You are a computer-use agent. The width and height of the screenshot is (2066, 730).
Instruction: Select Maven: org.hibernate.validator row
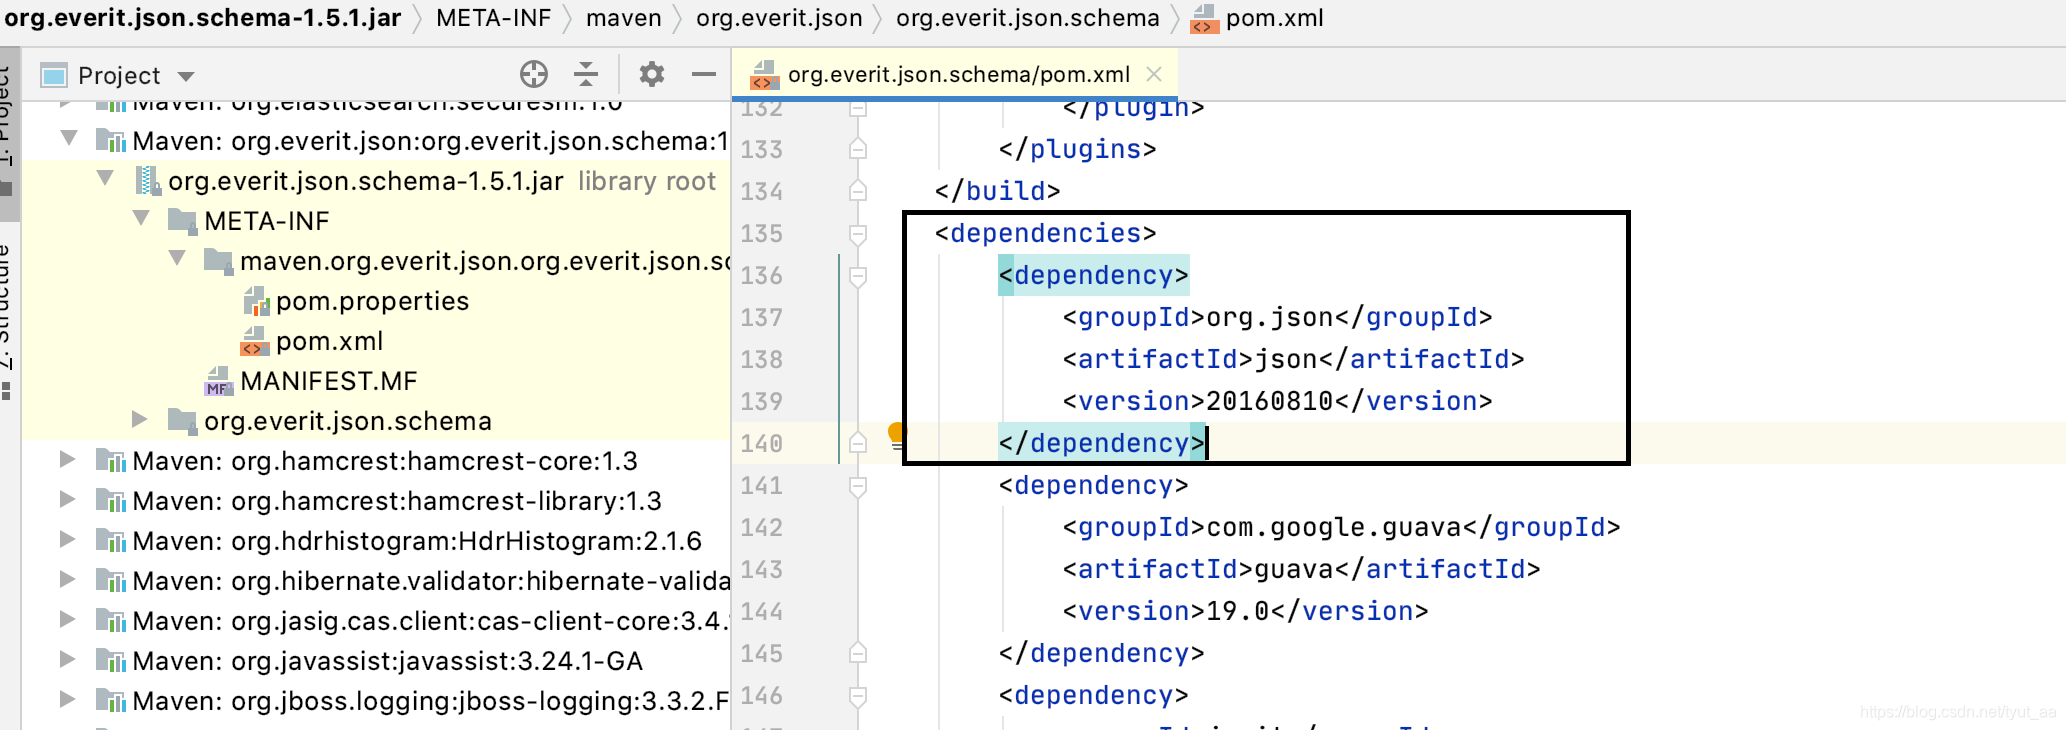coord(376,581)
